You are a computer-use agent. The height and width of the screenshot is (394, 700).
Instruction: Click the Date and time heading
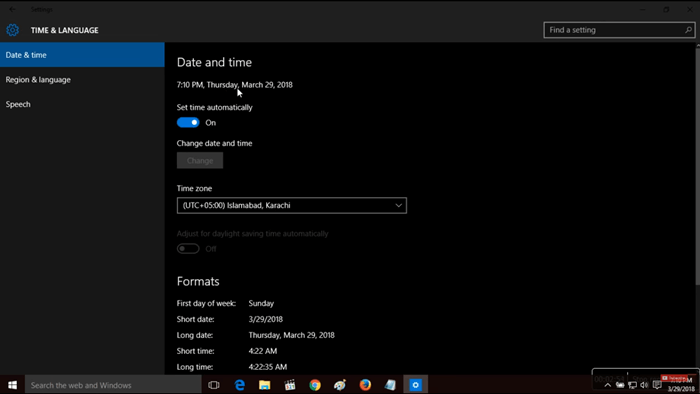click(x=214, y=62)
